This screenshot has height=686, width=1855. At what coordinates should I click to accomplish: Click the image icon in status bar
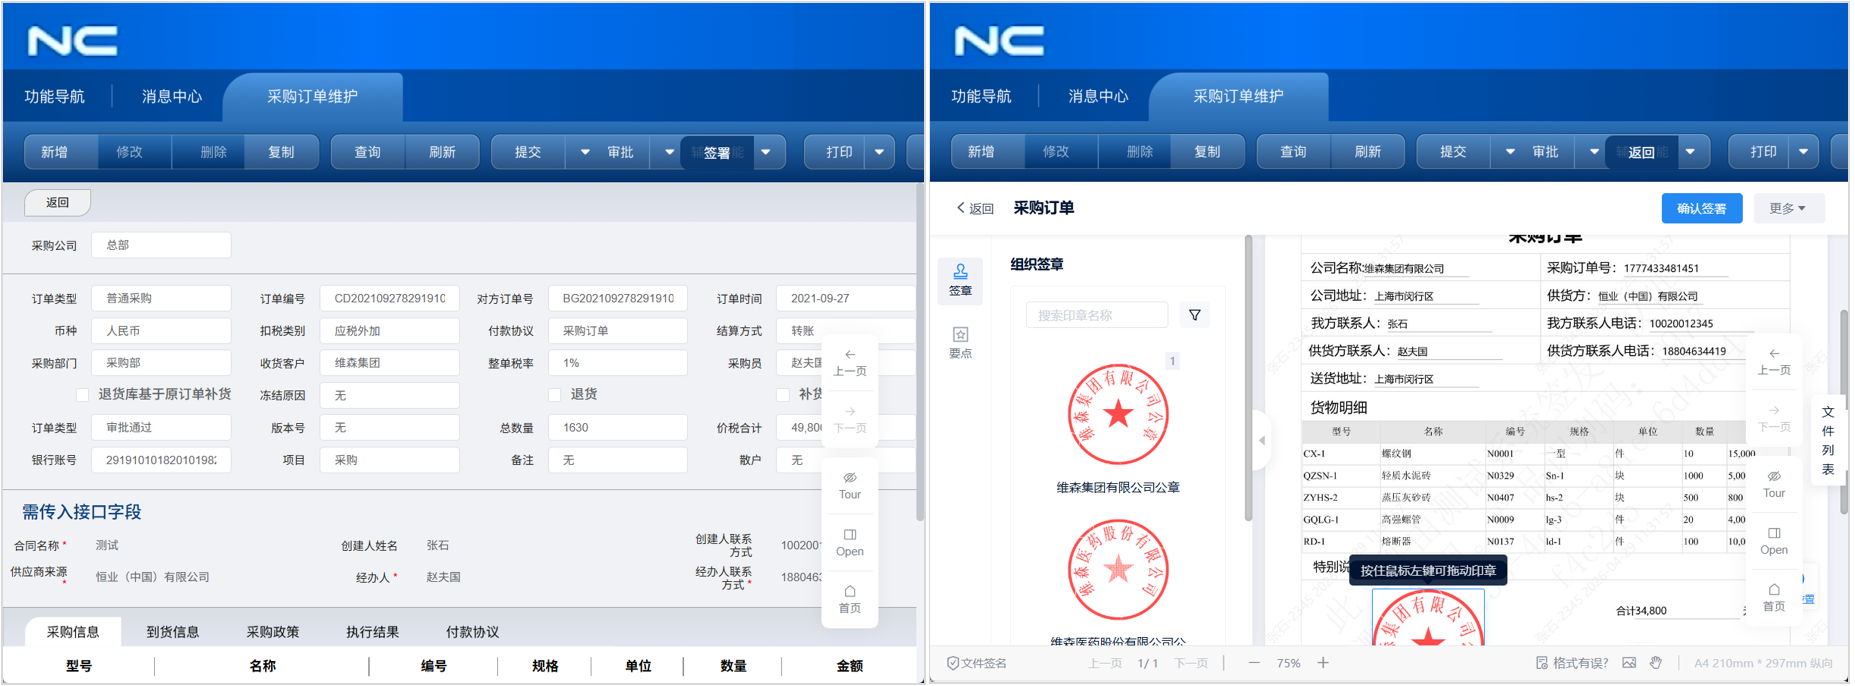click(x=1629, y=663)
